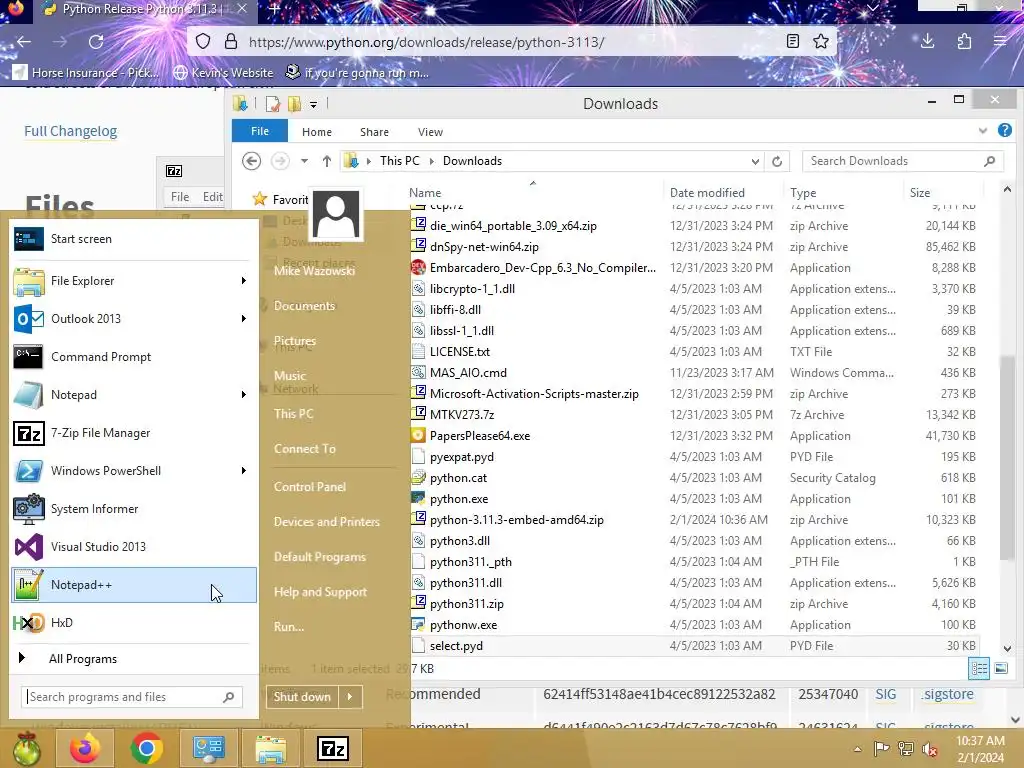Select PapersPlease64.exe in file list
The width and height of the screenshot is (1024, 768).
[480, 436]
